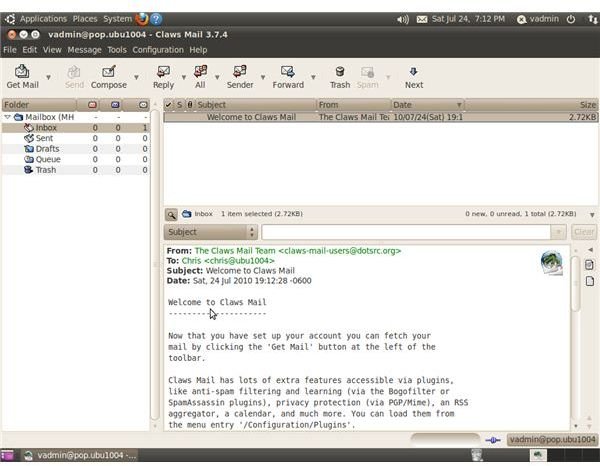Sort by From column header
Screen dimensions: 600x466
354,105
